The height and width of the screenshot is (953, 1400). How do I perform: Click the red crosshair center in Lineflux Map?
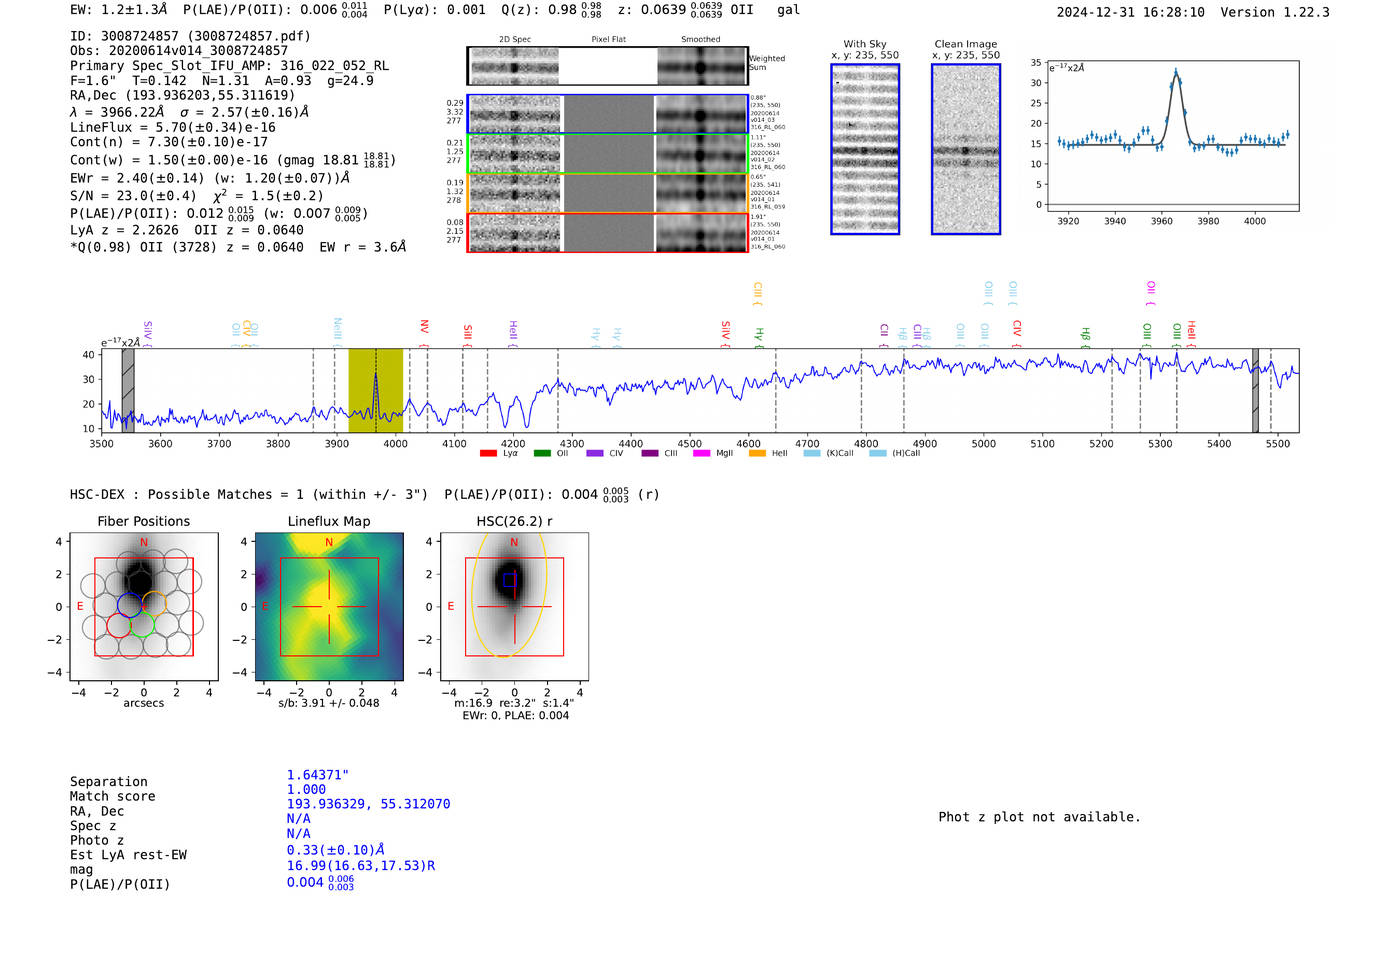pyautogui.click(x=329, y=607)
